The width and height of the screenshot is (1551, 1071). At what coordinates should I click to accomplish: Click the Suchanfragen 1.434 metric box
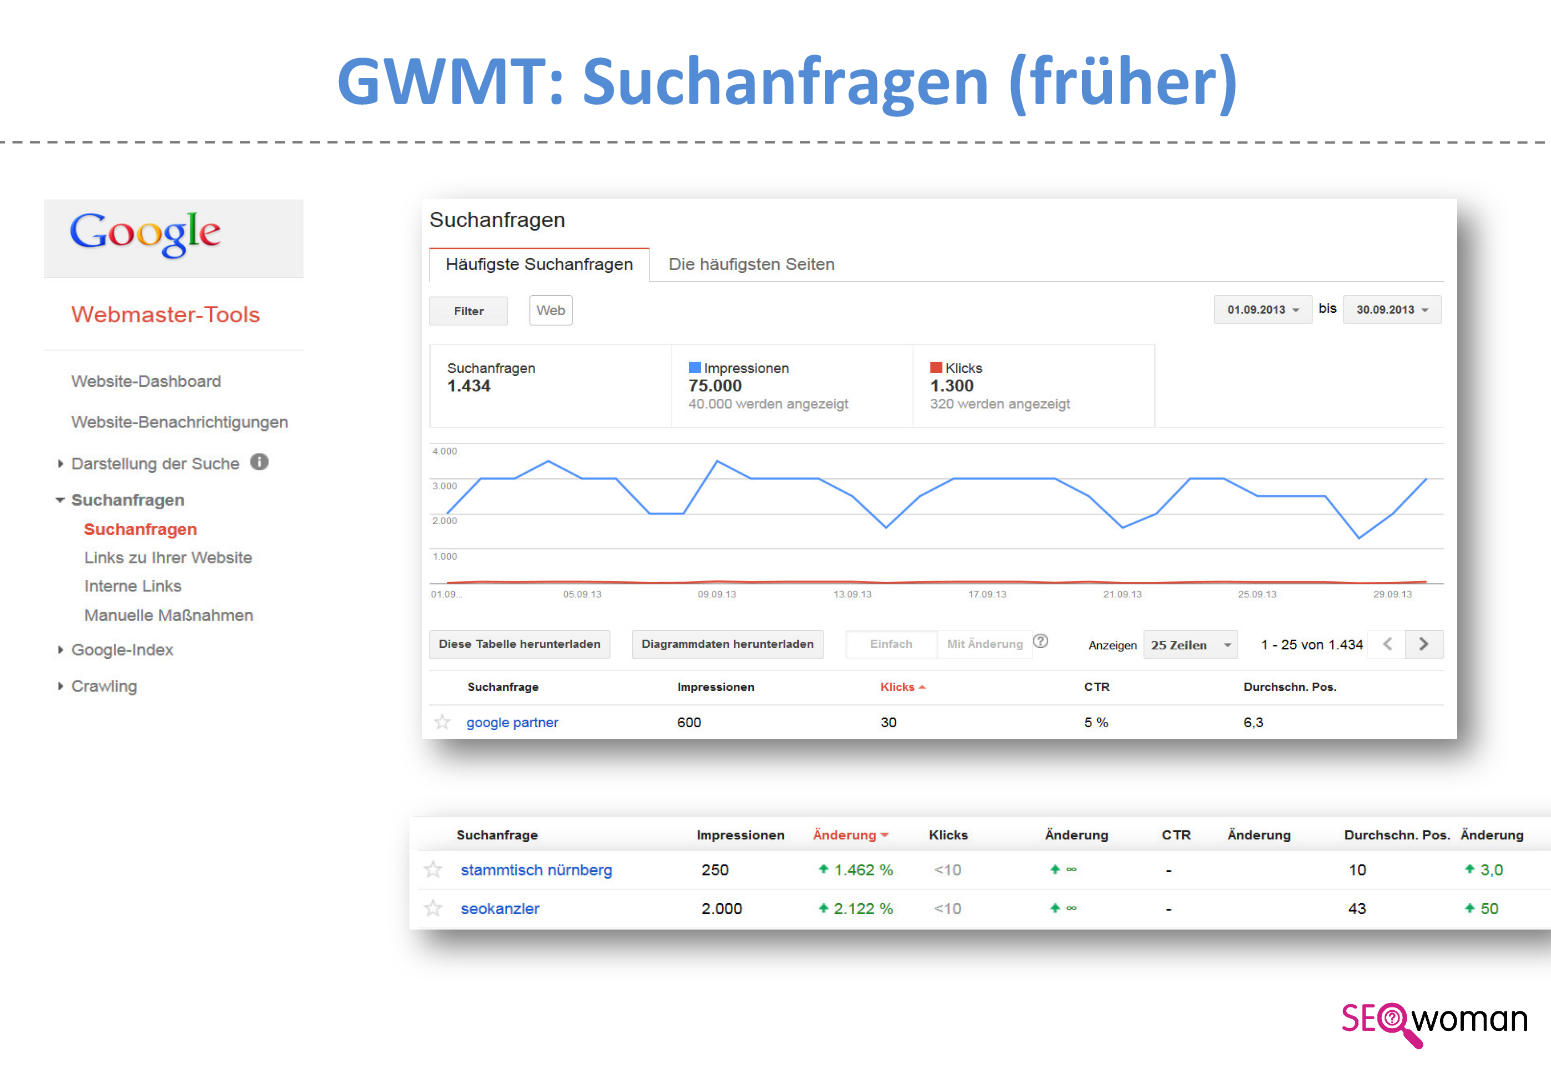pyautogui.click(x=551, y=386)
